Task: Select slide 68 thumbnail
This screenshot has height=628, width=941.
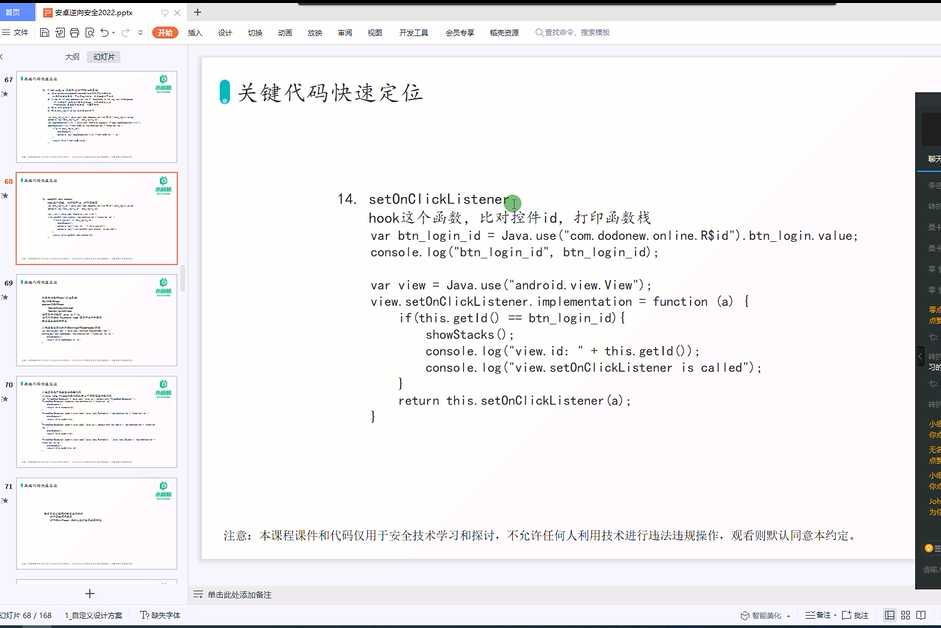Action: (x=97, y=219)
